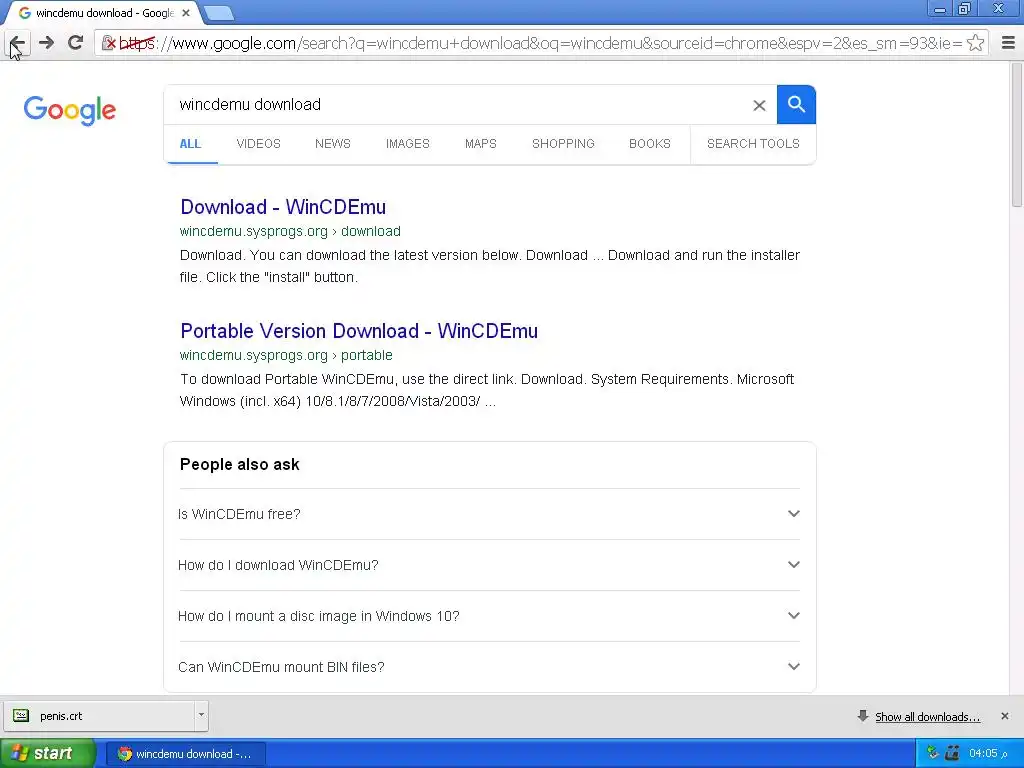The height and width of the screenshot is (768, 1024).
Task: Open dropdown arrow next to penis.crt
Action: 201,715
